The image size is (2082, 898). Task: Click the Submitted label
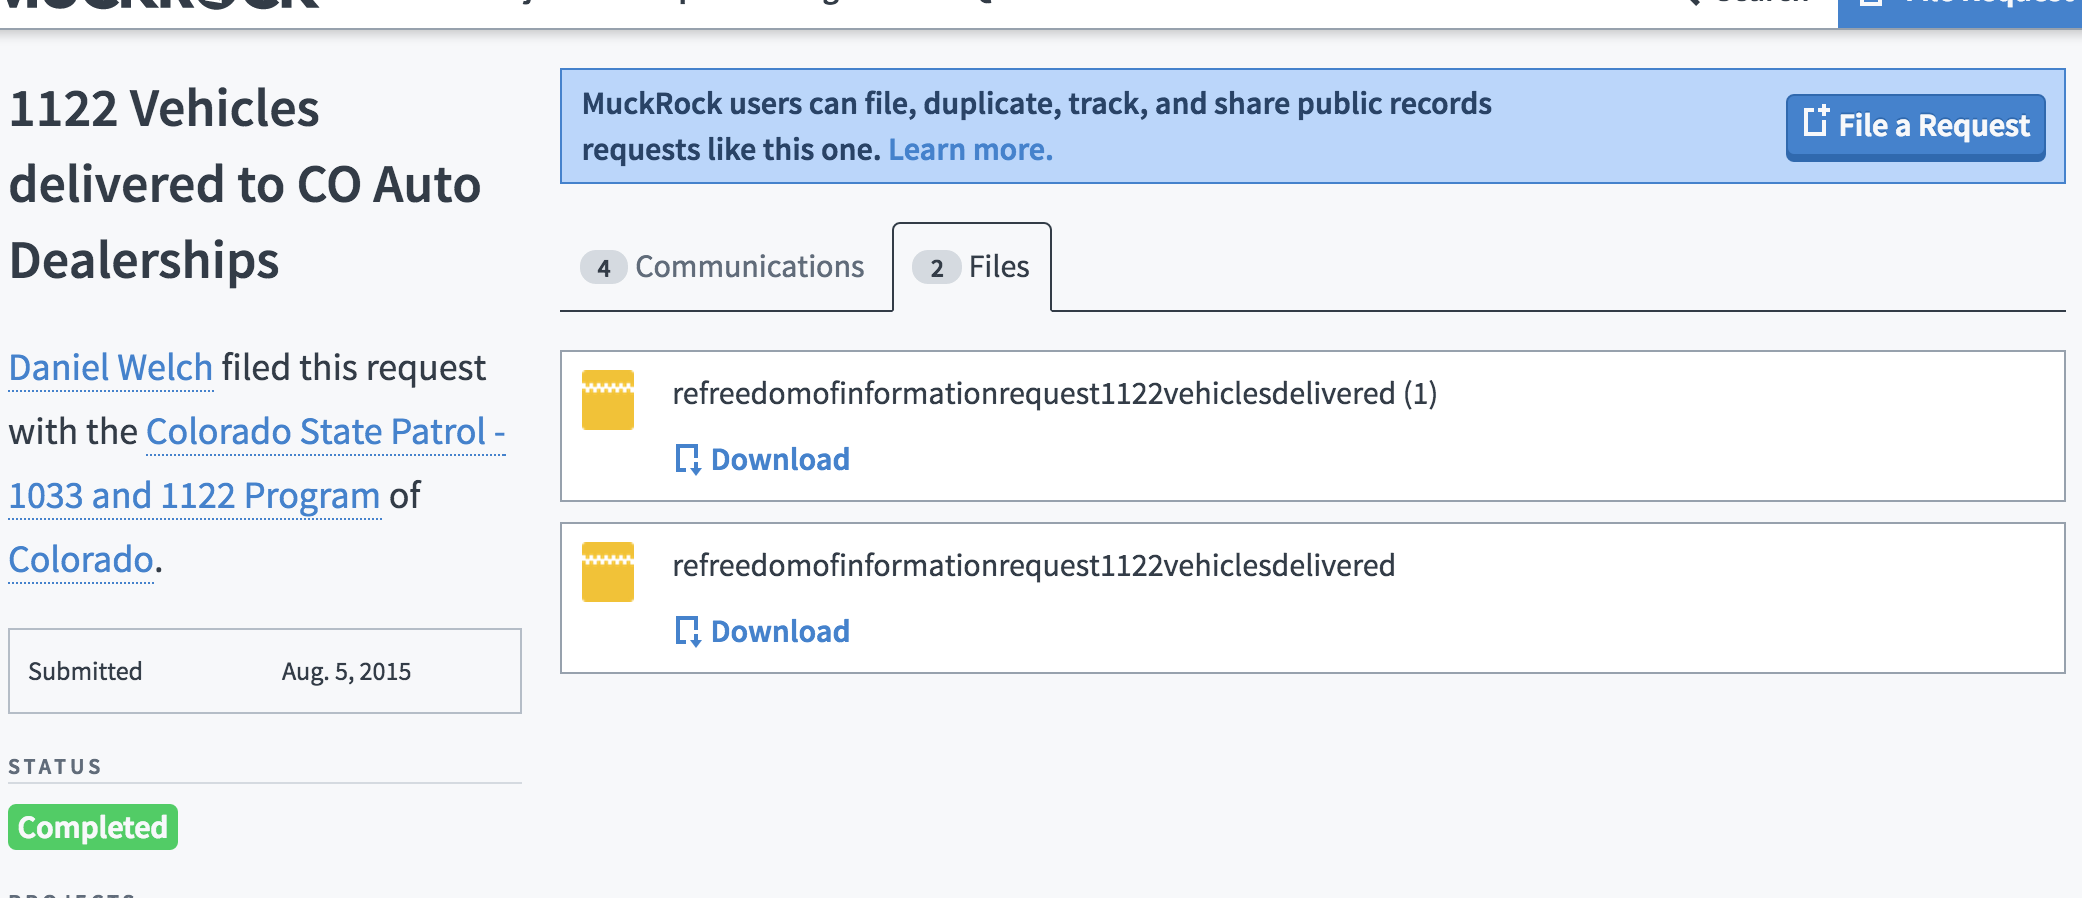pos(85,671)
